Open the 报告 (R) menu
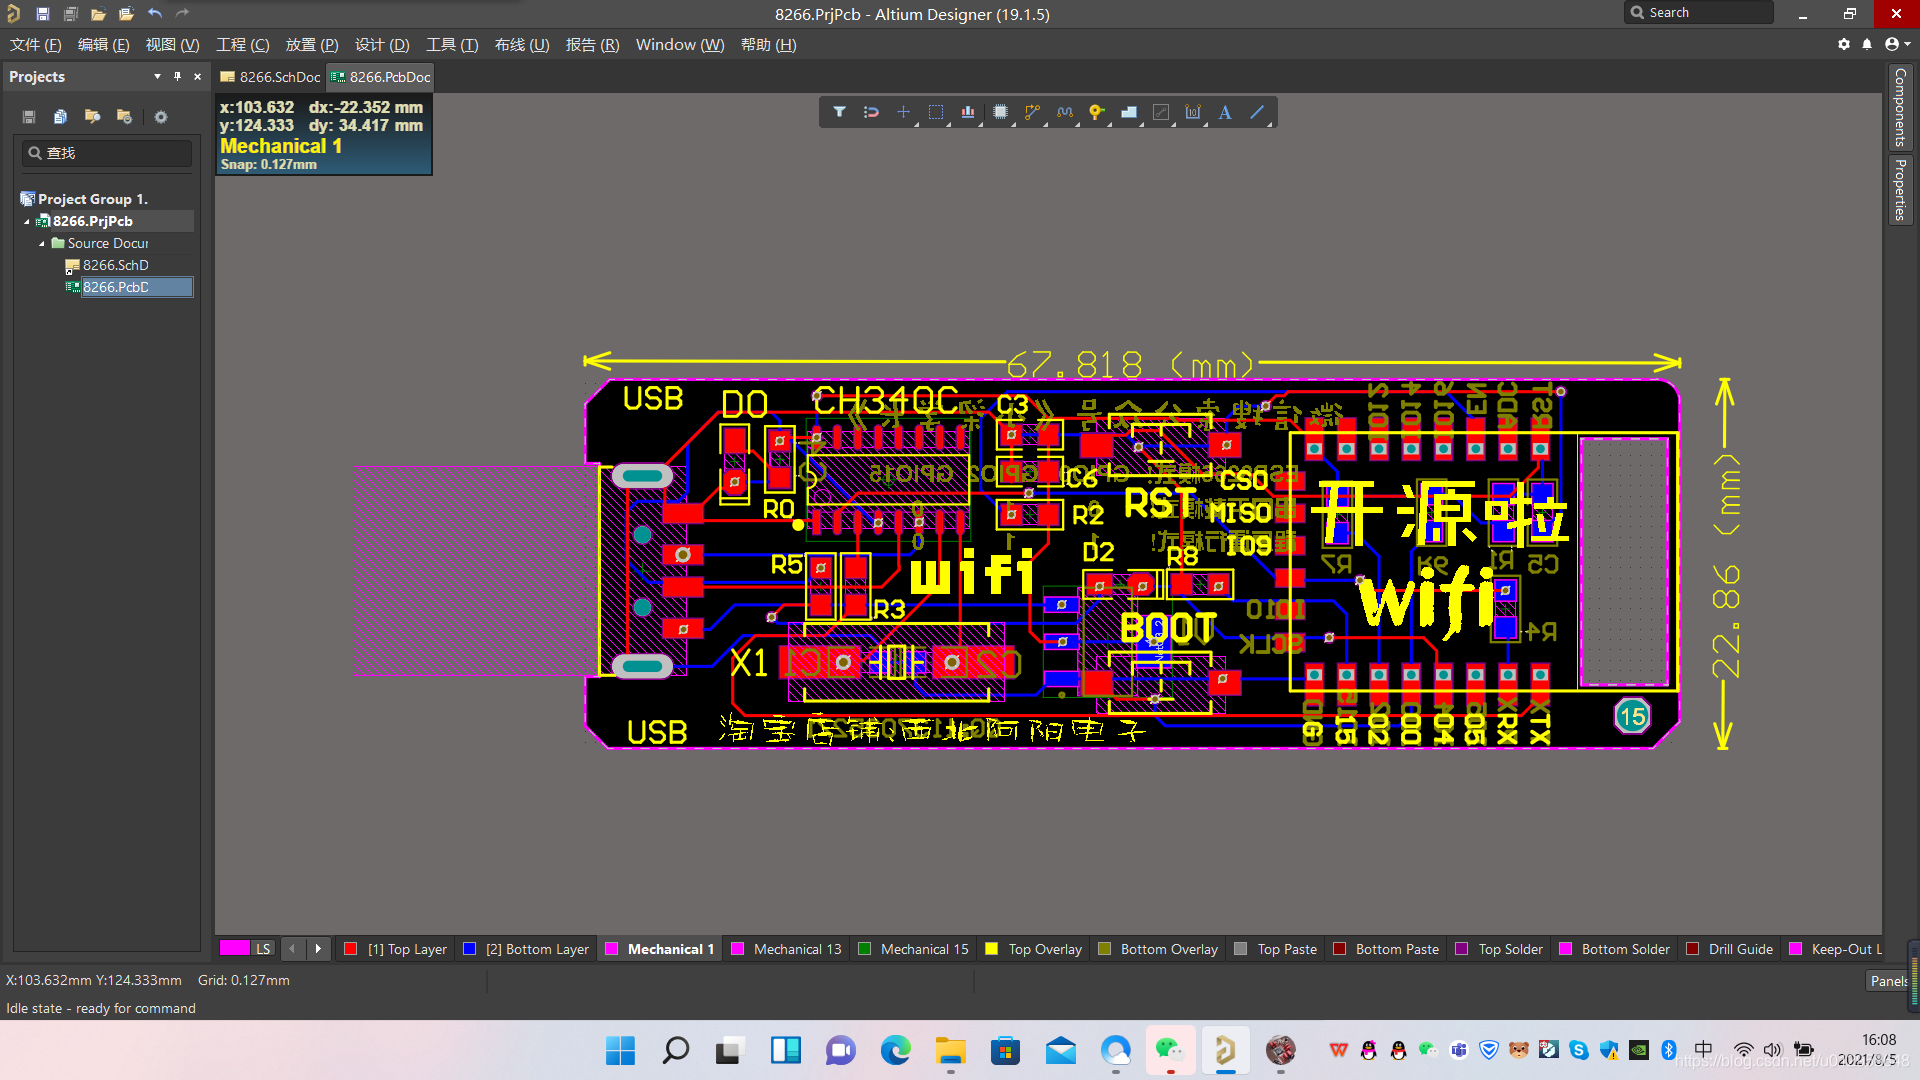This screenshot has height=1080, width=1920. pyautogui.click(x=592, y=45)
